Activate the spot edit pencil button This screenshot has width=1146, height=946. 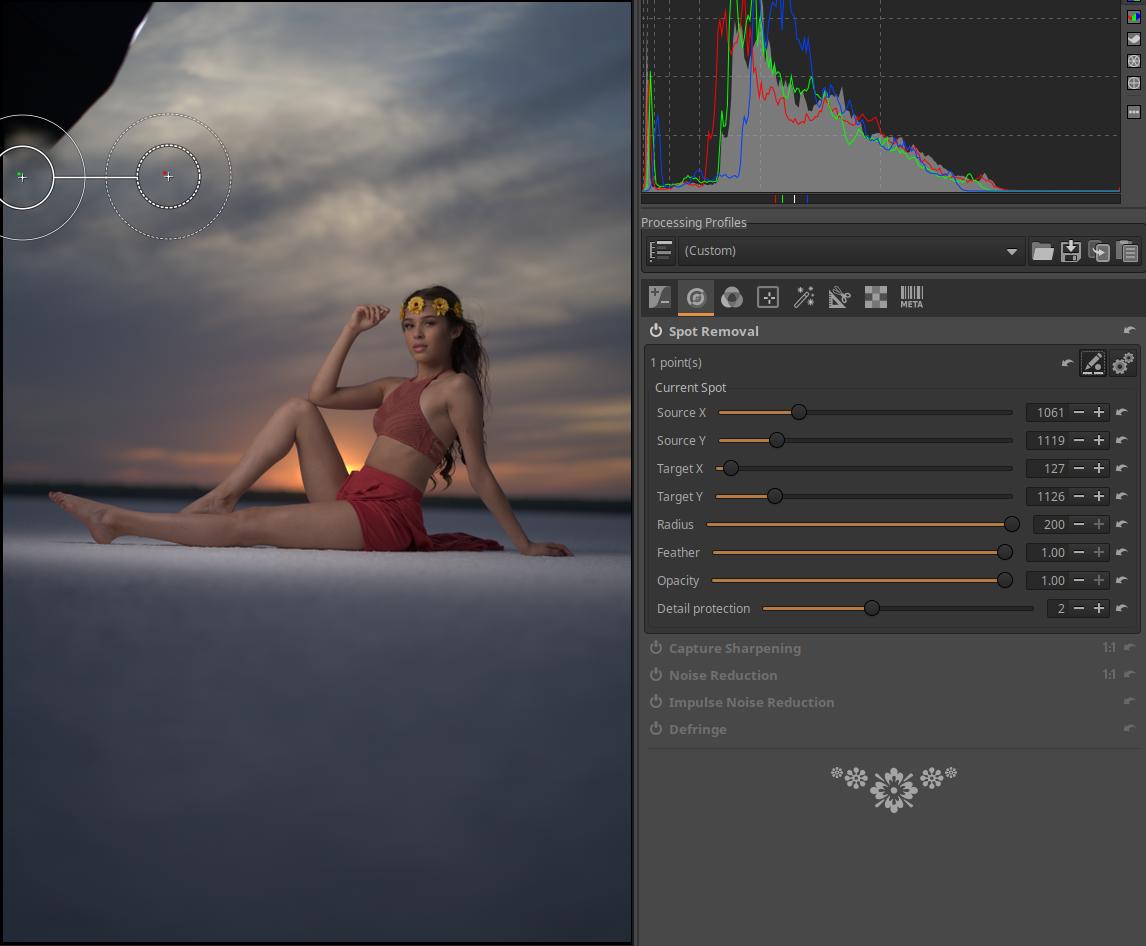pyautogui.click(x=1093, y=363)
